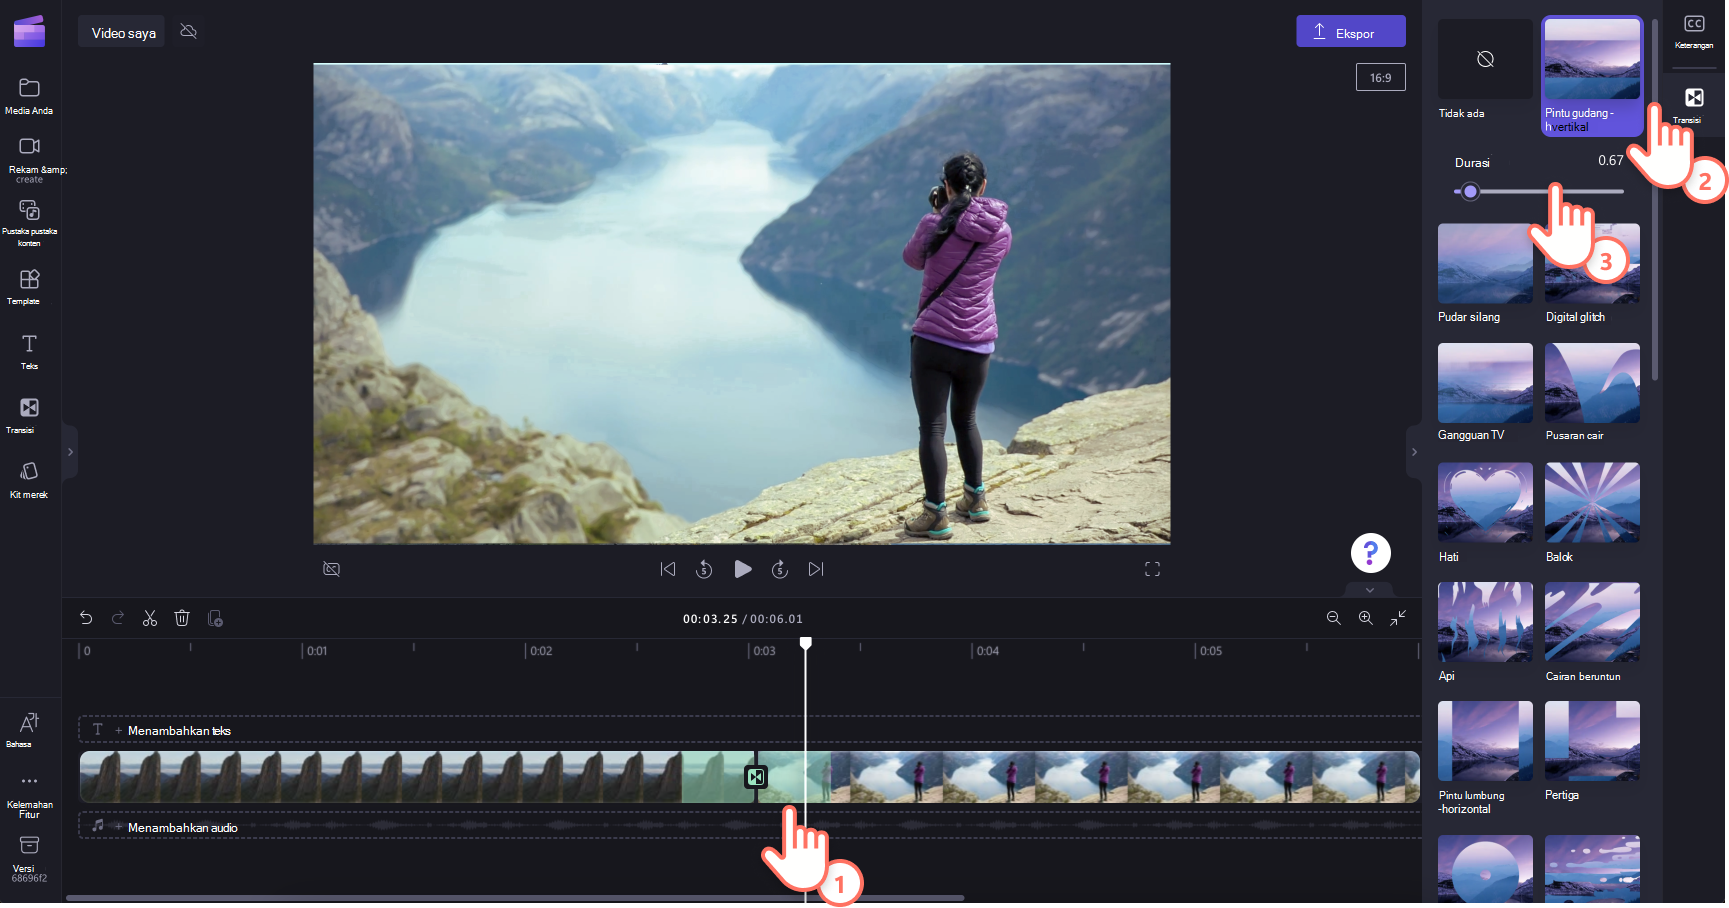This screenshot has width=1729, height=908.
Task: Click the Ekspor button
Action: [x=1351, y=31]
